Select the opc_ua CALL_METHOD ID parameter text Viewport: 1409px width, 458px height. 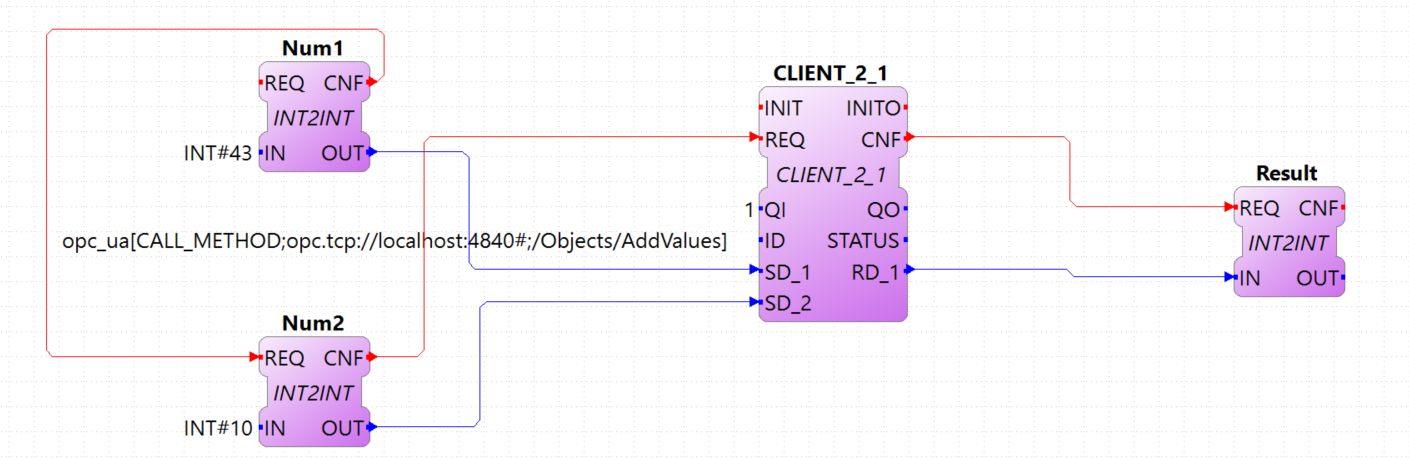[x=394, y=241]
